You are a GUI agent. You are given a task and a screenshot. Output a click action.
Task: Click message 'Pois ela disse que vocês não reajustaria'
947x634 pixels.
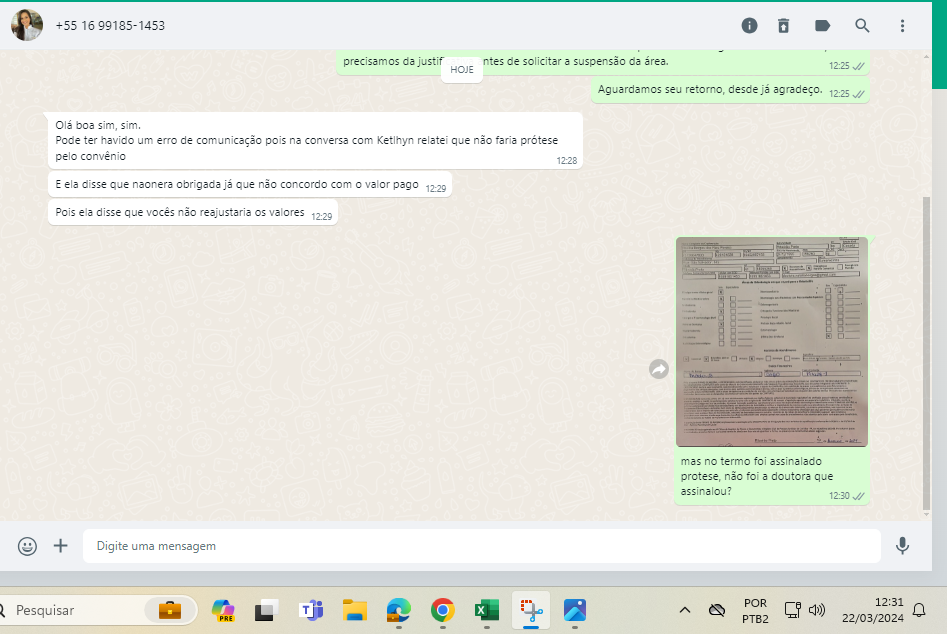coord(193,213)
